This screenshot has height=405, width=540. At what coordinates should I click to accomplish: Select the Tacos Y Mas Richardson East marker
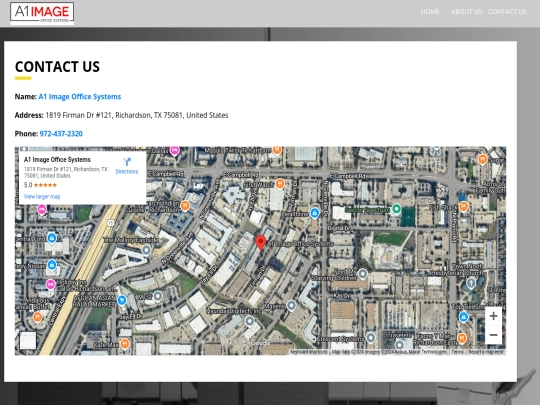[462, 339]
